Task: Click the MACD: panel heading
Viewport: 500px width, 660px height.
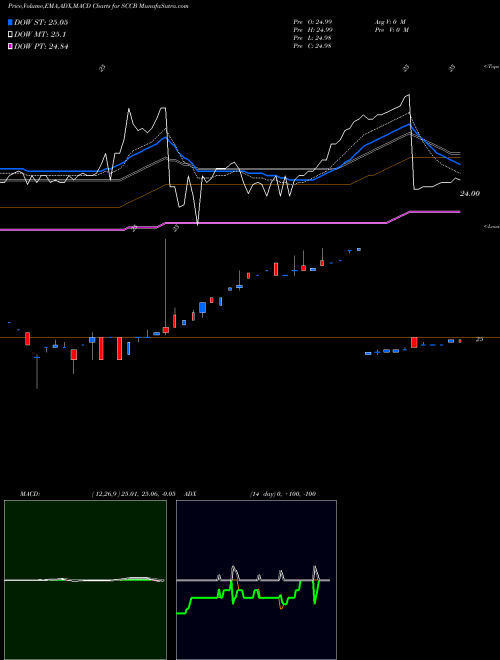Action: click(30, 494)
